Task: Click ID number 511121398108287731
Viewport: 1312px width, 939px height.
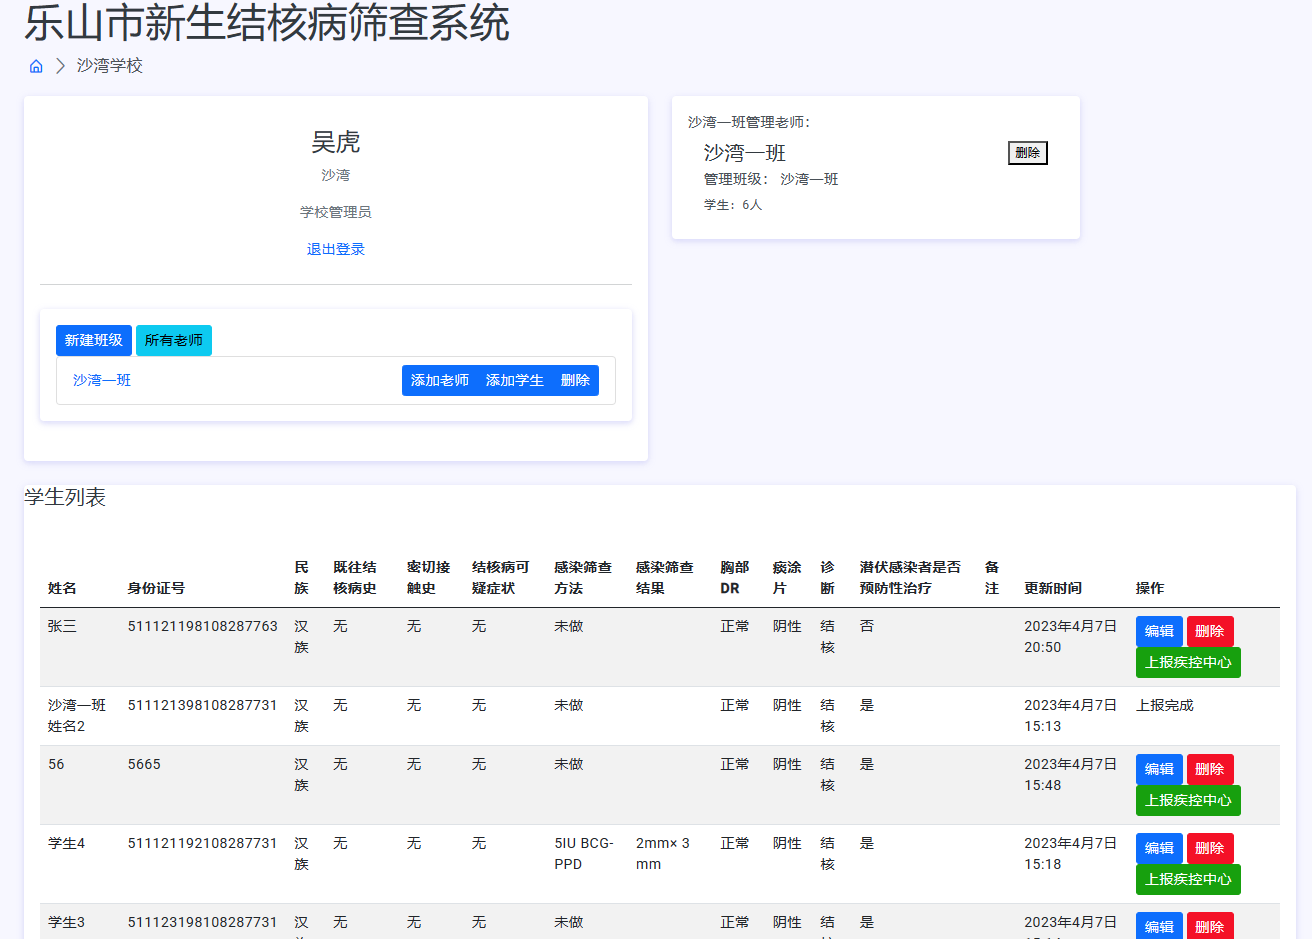Action: (x=202, y=705)
